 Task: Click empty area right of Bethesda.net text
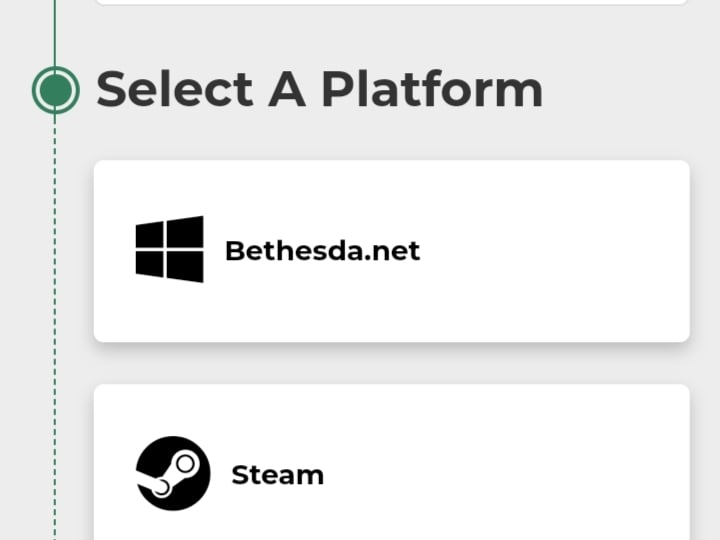(551, 251)
